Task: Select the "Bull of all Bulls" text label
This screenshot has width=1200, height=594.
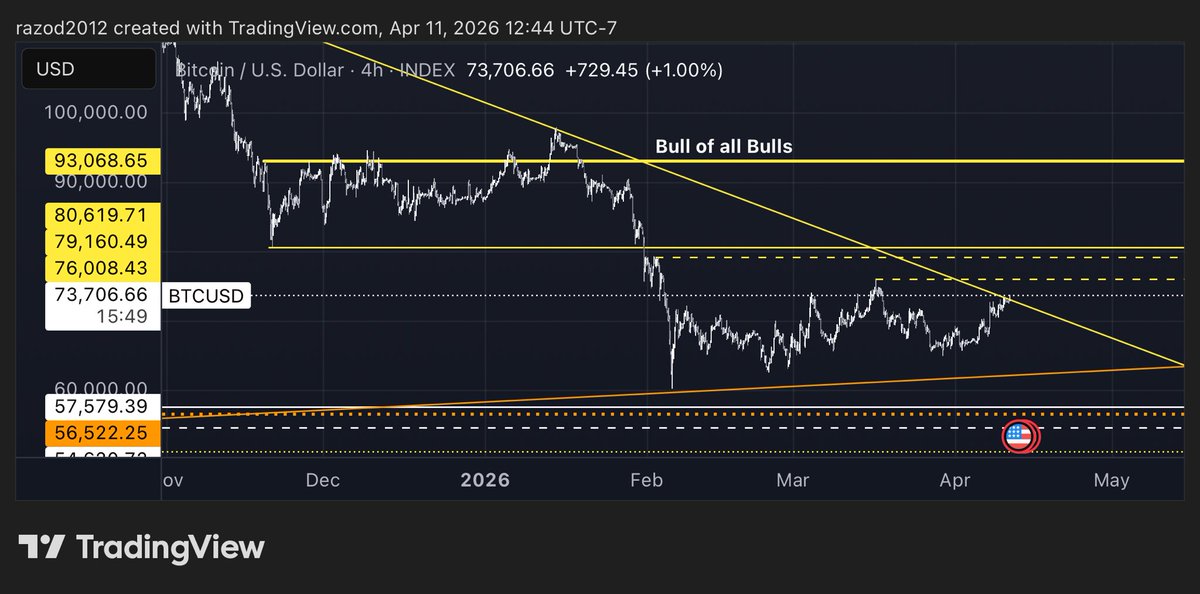Action: point(723,146)
